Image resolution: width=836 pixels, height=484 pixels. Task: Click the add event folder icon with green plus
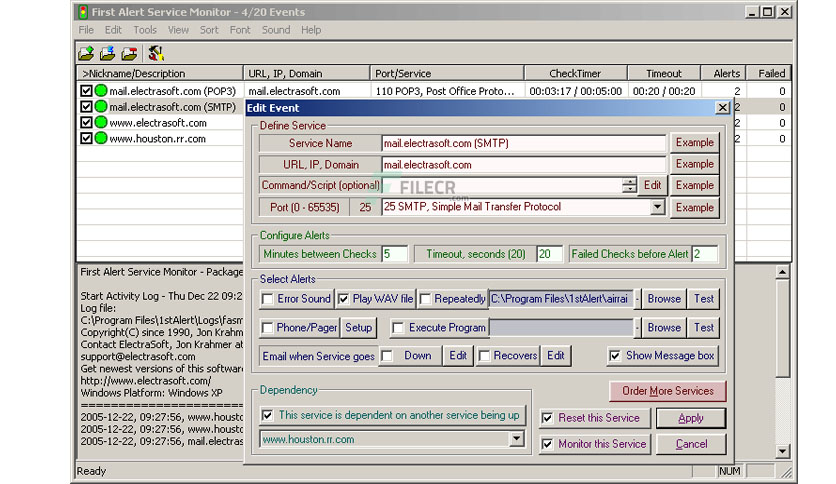pos(86,53)
